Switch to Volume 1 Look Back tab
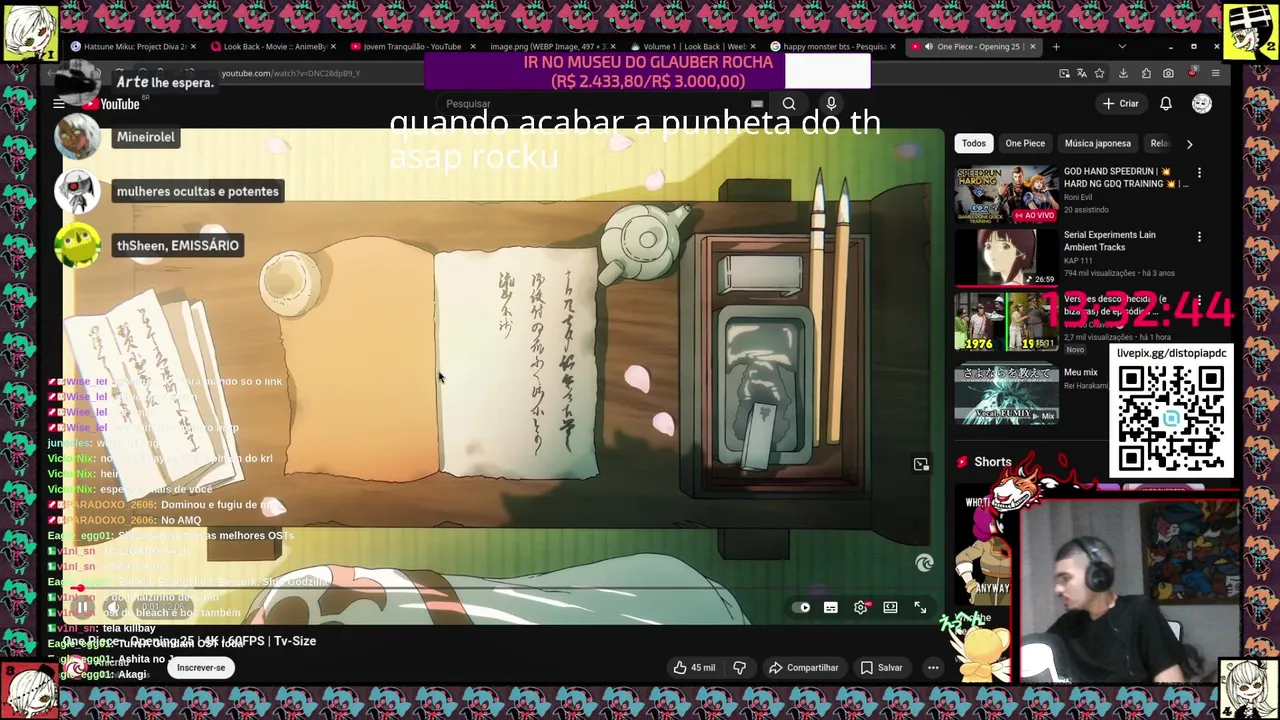The height and width of the screenshot is (720, 1280). (692, 46)
